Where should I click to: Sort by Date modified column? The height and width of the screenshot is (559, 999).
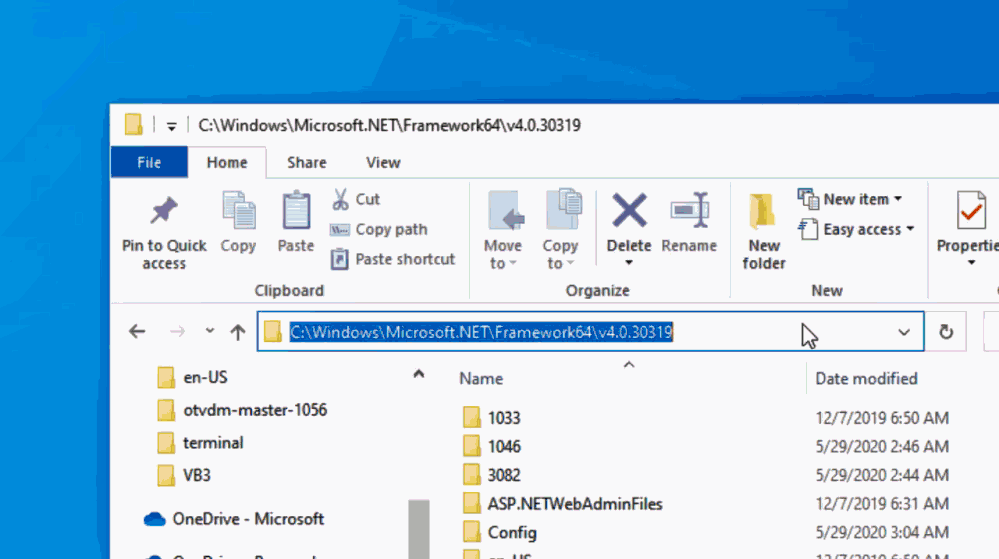[x=866, y=379]
